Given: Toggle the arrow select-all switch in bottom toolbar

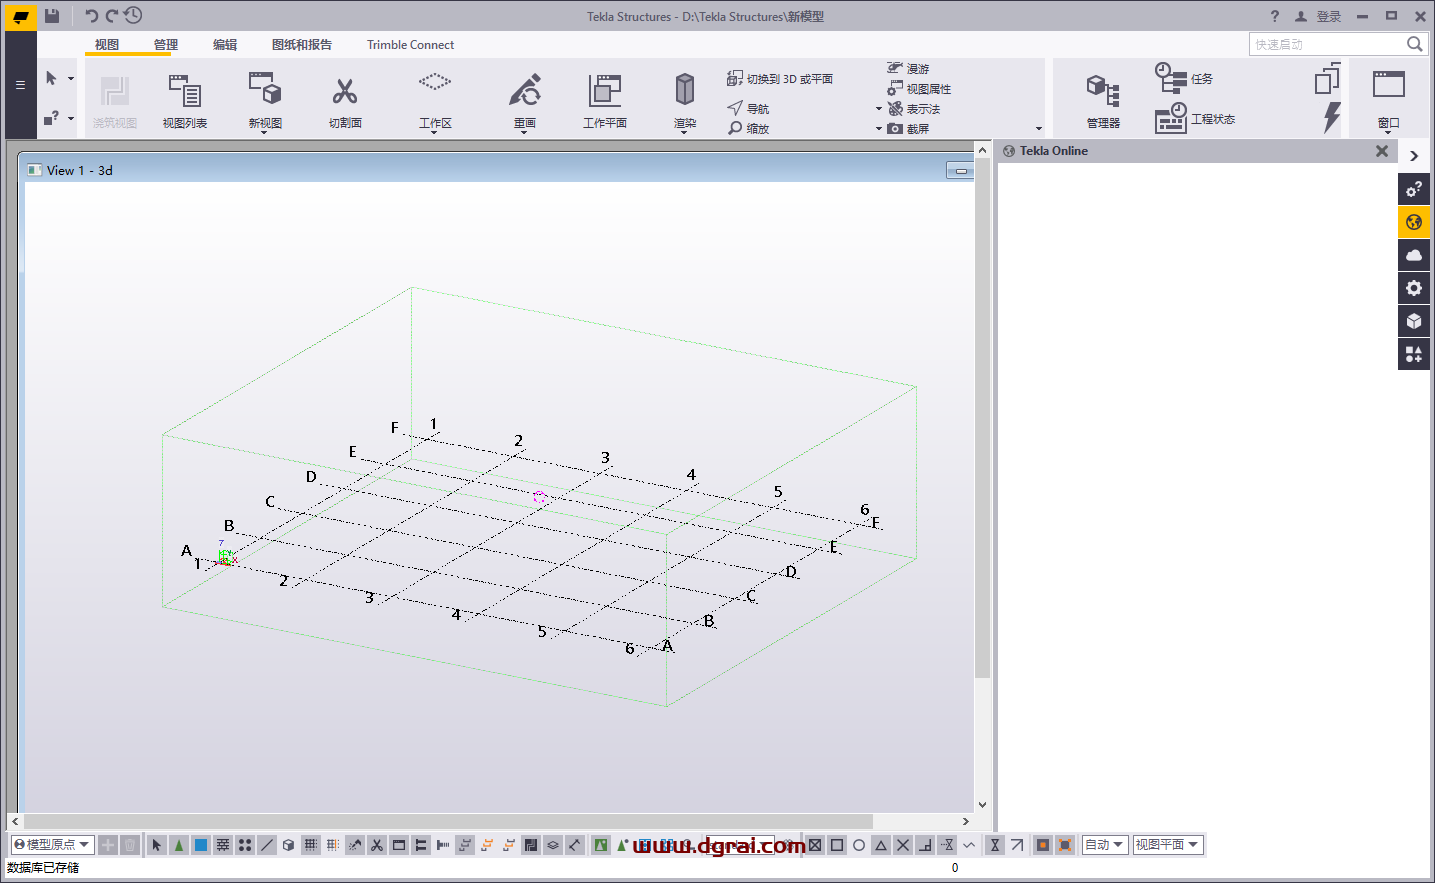Looking at the screenshot, I should tap(157, 845).
